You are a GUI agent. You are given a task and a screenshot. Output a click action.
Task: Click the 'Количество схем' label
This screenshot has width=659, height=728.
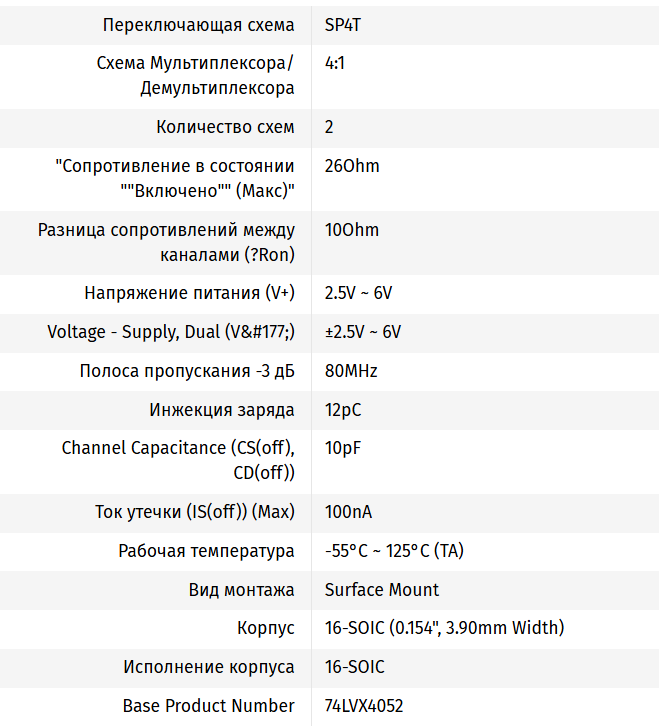(x=225, y=127)
